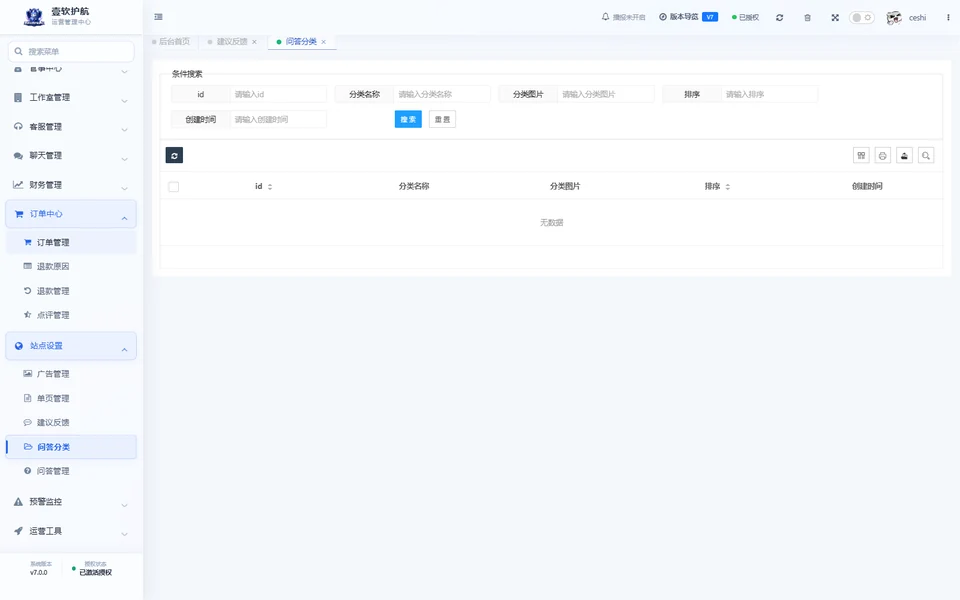Toggle the search panel with magnifier icon
Image resolution: width=960 pixels, height=600 pixels.
point(926,156)
